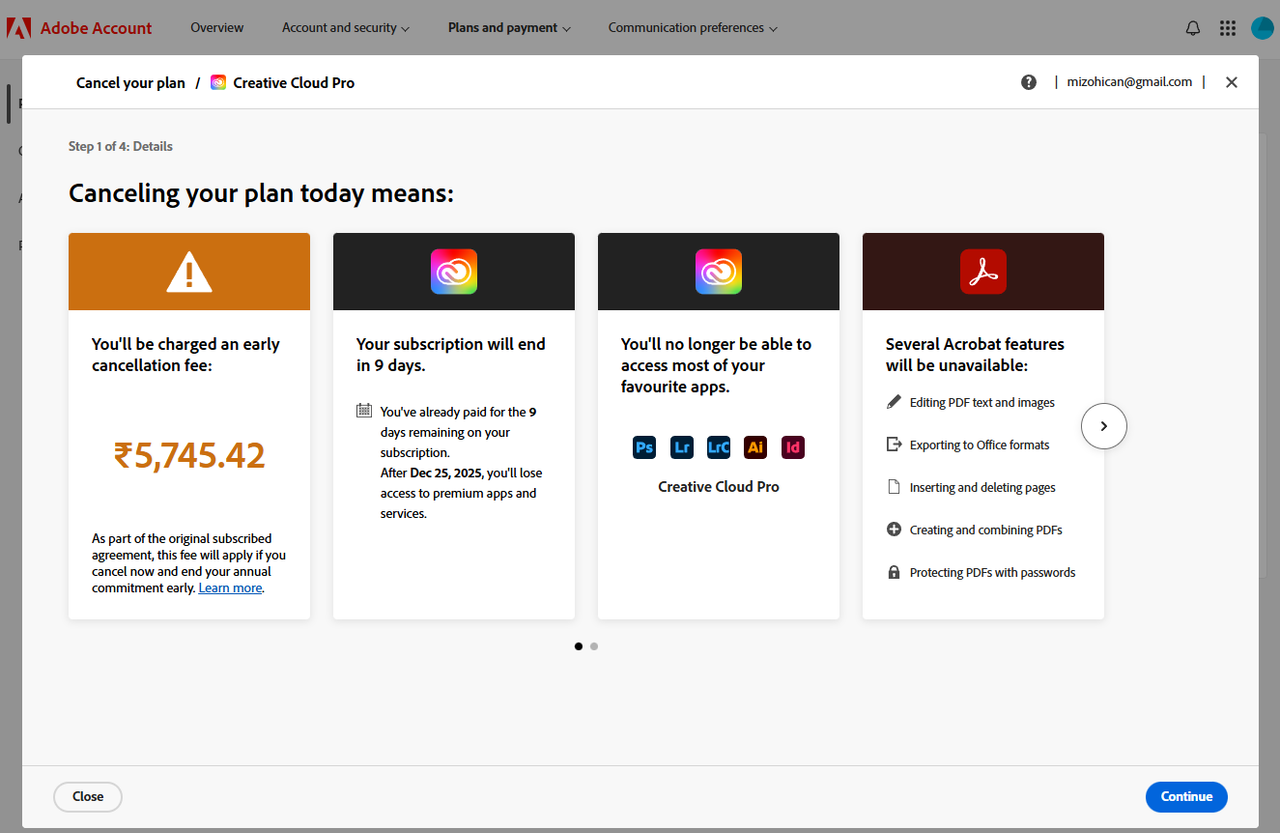1280x833 pixels.
Task: Click Your subscription will end in 9 days
Action: pos(451,355)
